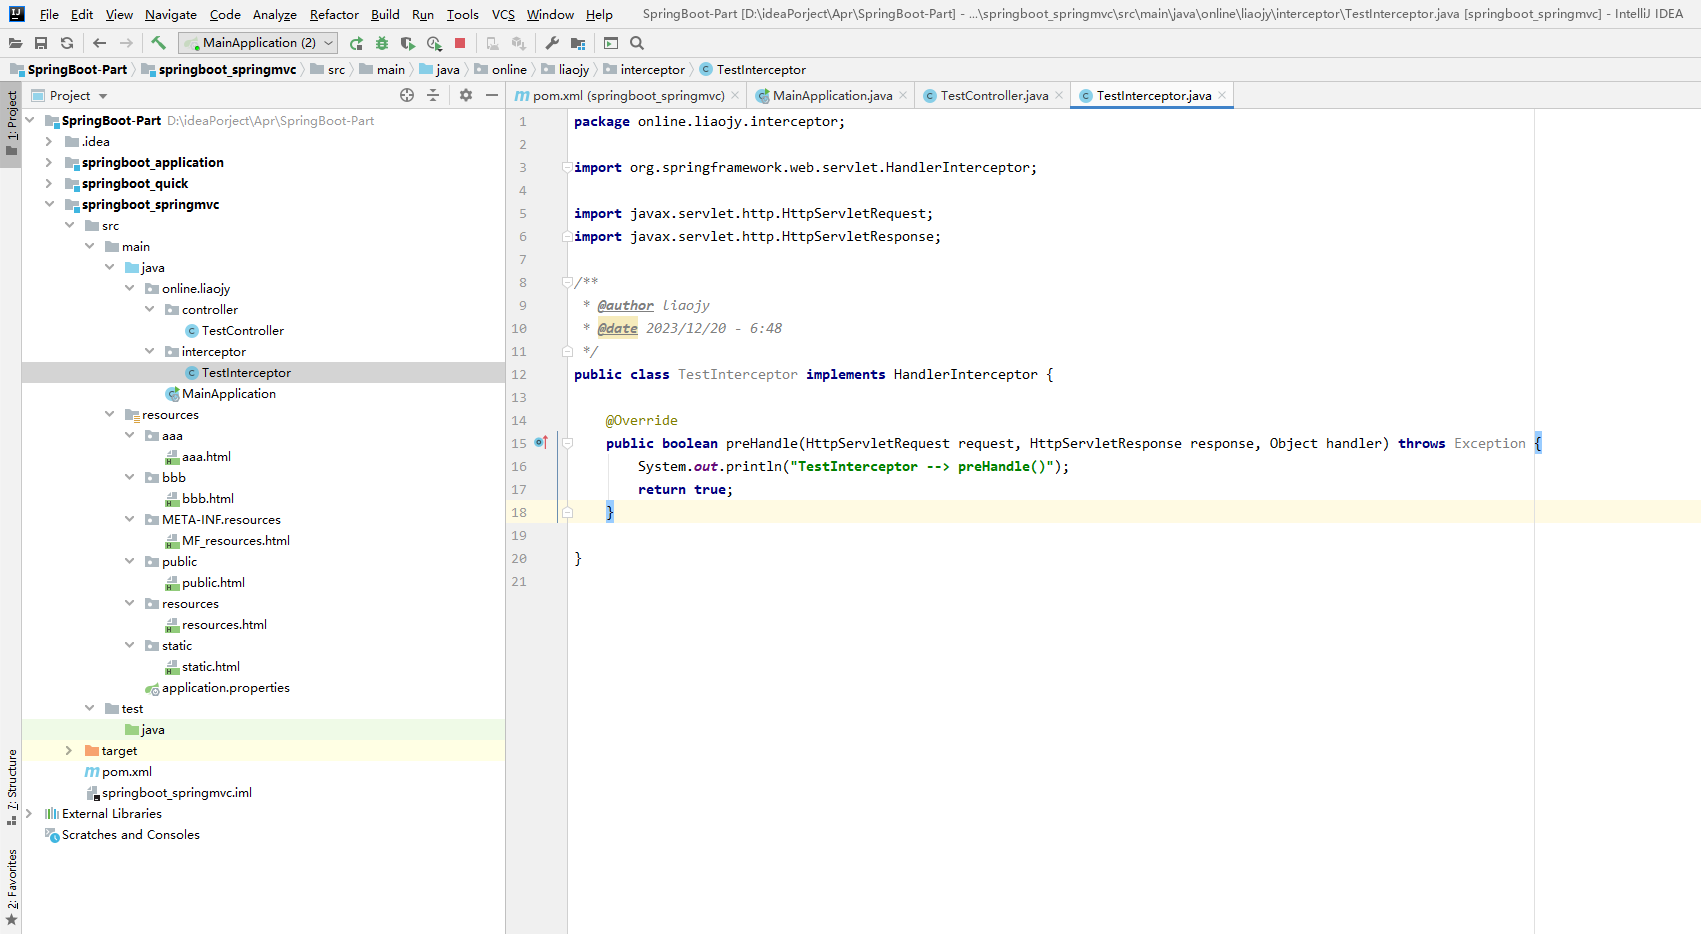The width and height of the screenshot is (1701, 934).
Task: Click the locate target icon in Project panel
Action: 407,95
